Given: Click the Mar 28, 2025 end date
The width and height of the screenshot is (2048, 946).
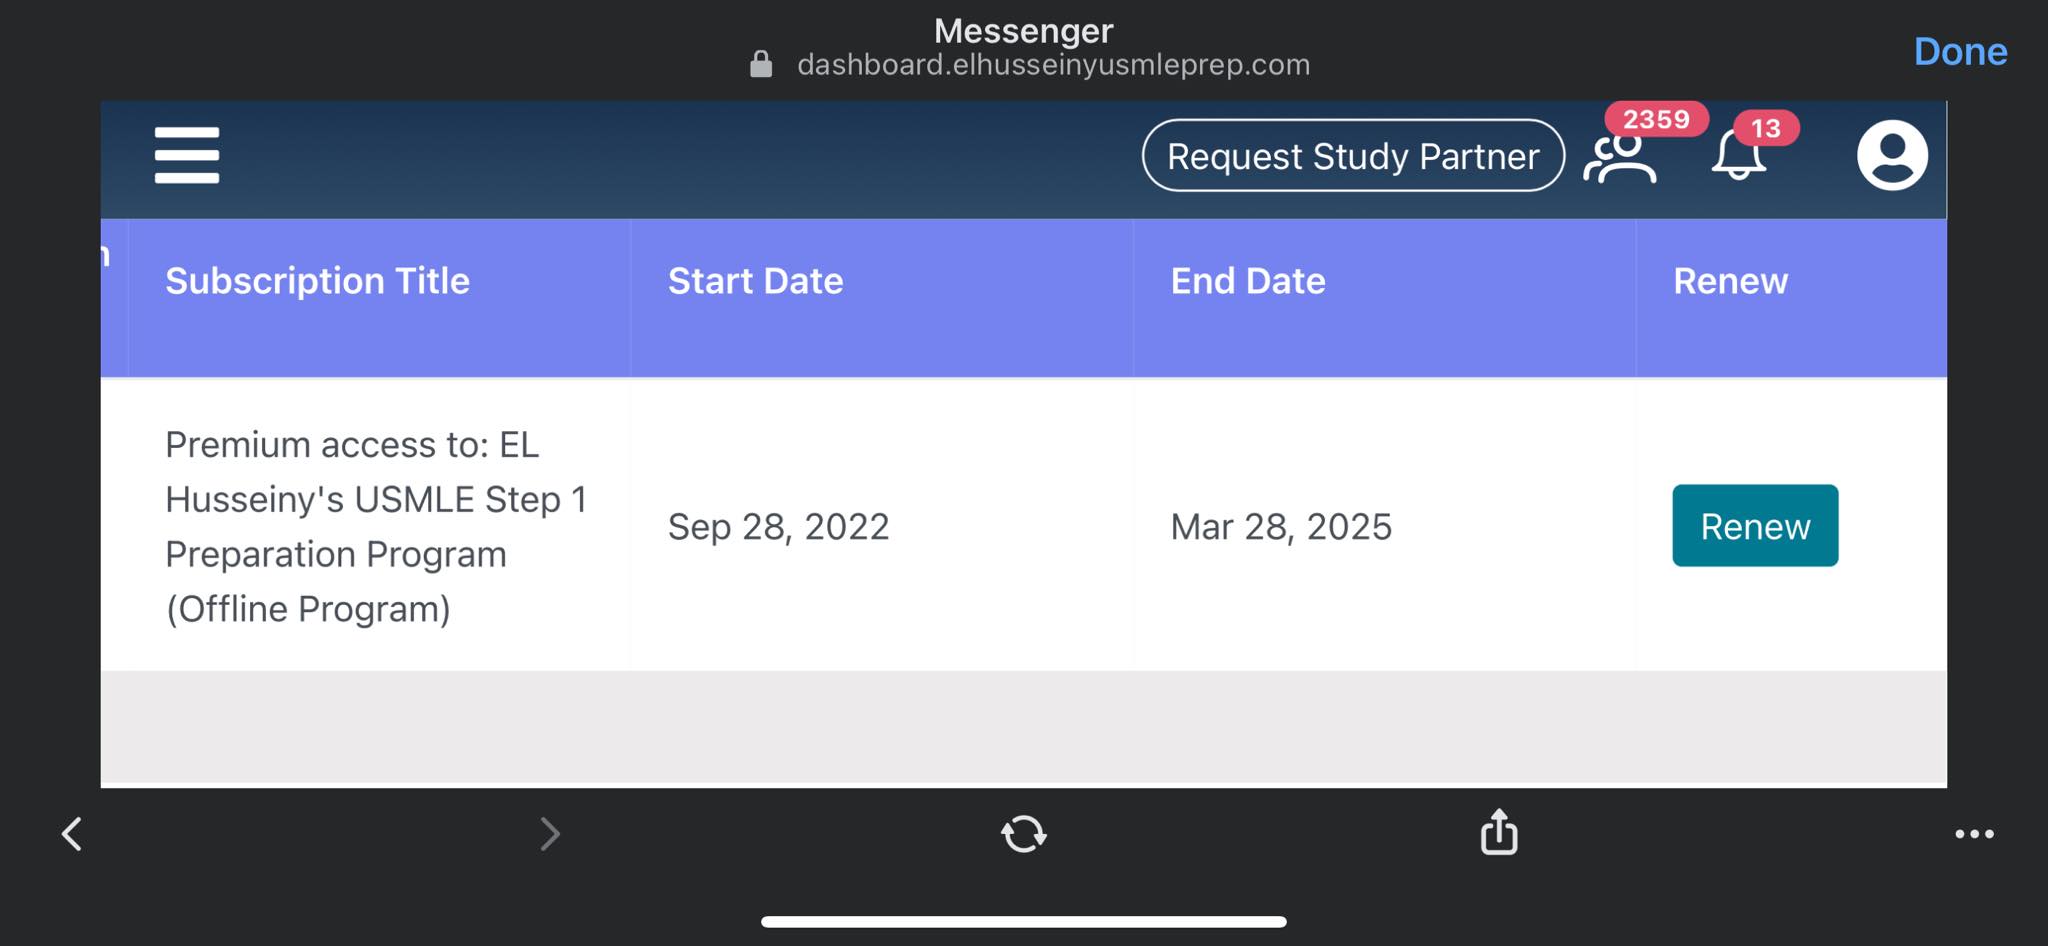Looking at the screenshot, I should pyautogui.click(x=1281, y=527).
